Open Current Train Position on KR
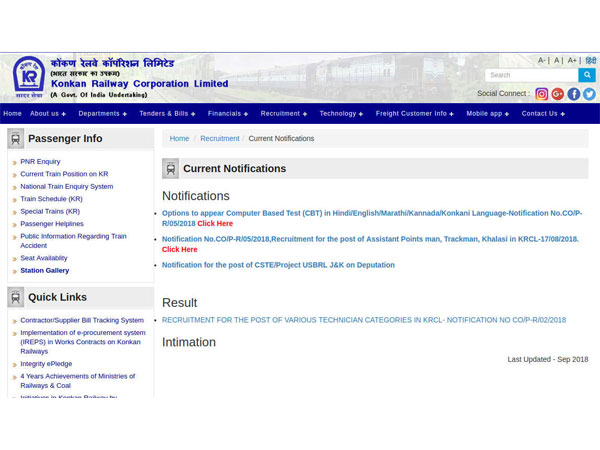Image resolution: width=600 pixels, height=450 pixels. click(64, 174)
